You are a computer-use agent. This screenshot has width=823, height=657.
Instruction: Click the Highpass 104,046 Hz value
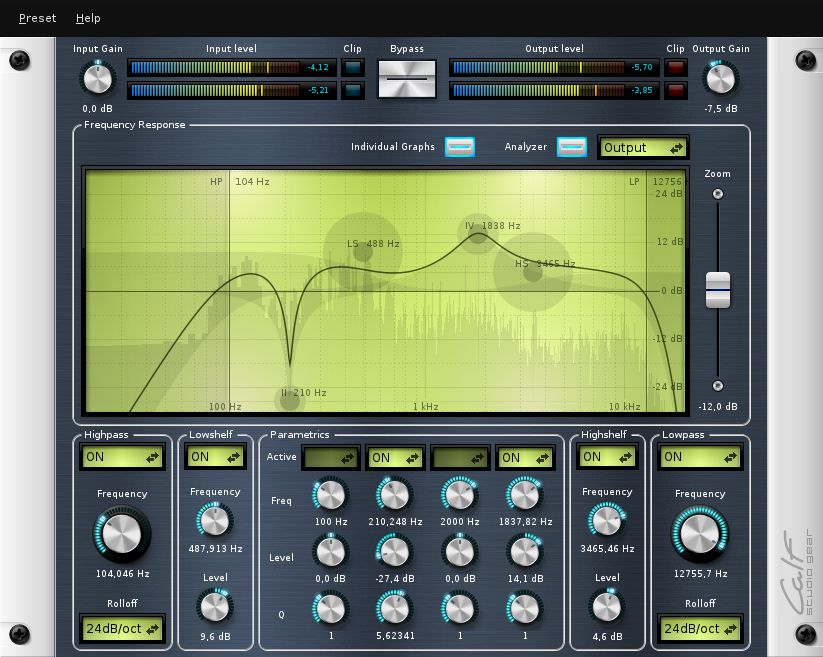pos(122,574)
